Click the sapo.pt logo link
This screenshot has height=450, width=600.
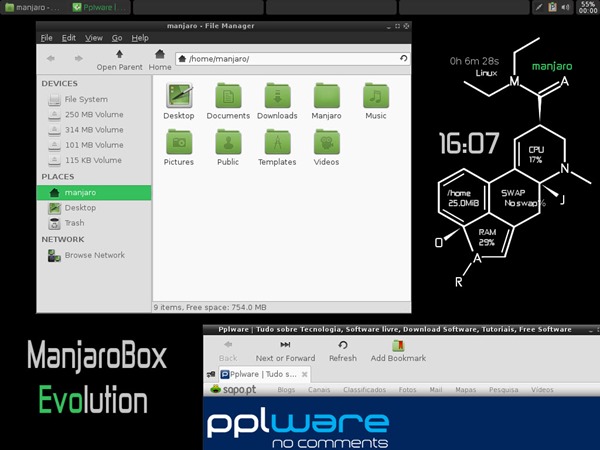(233, 390)
